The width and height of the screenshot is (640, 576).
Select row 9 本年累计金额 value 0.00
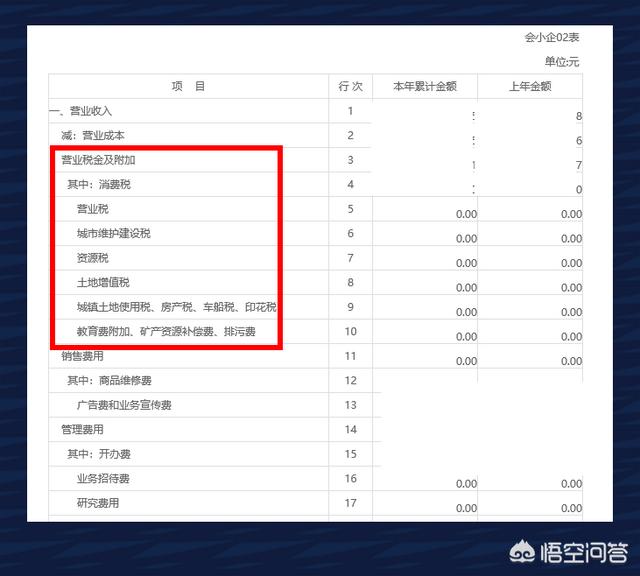467,312
